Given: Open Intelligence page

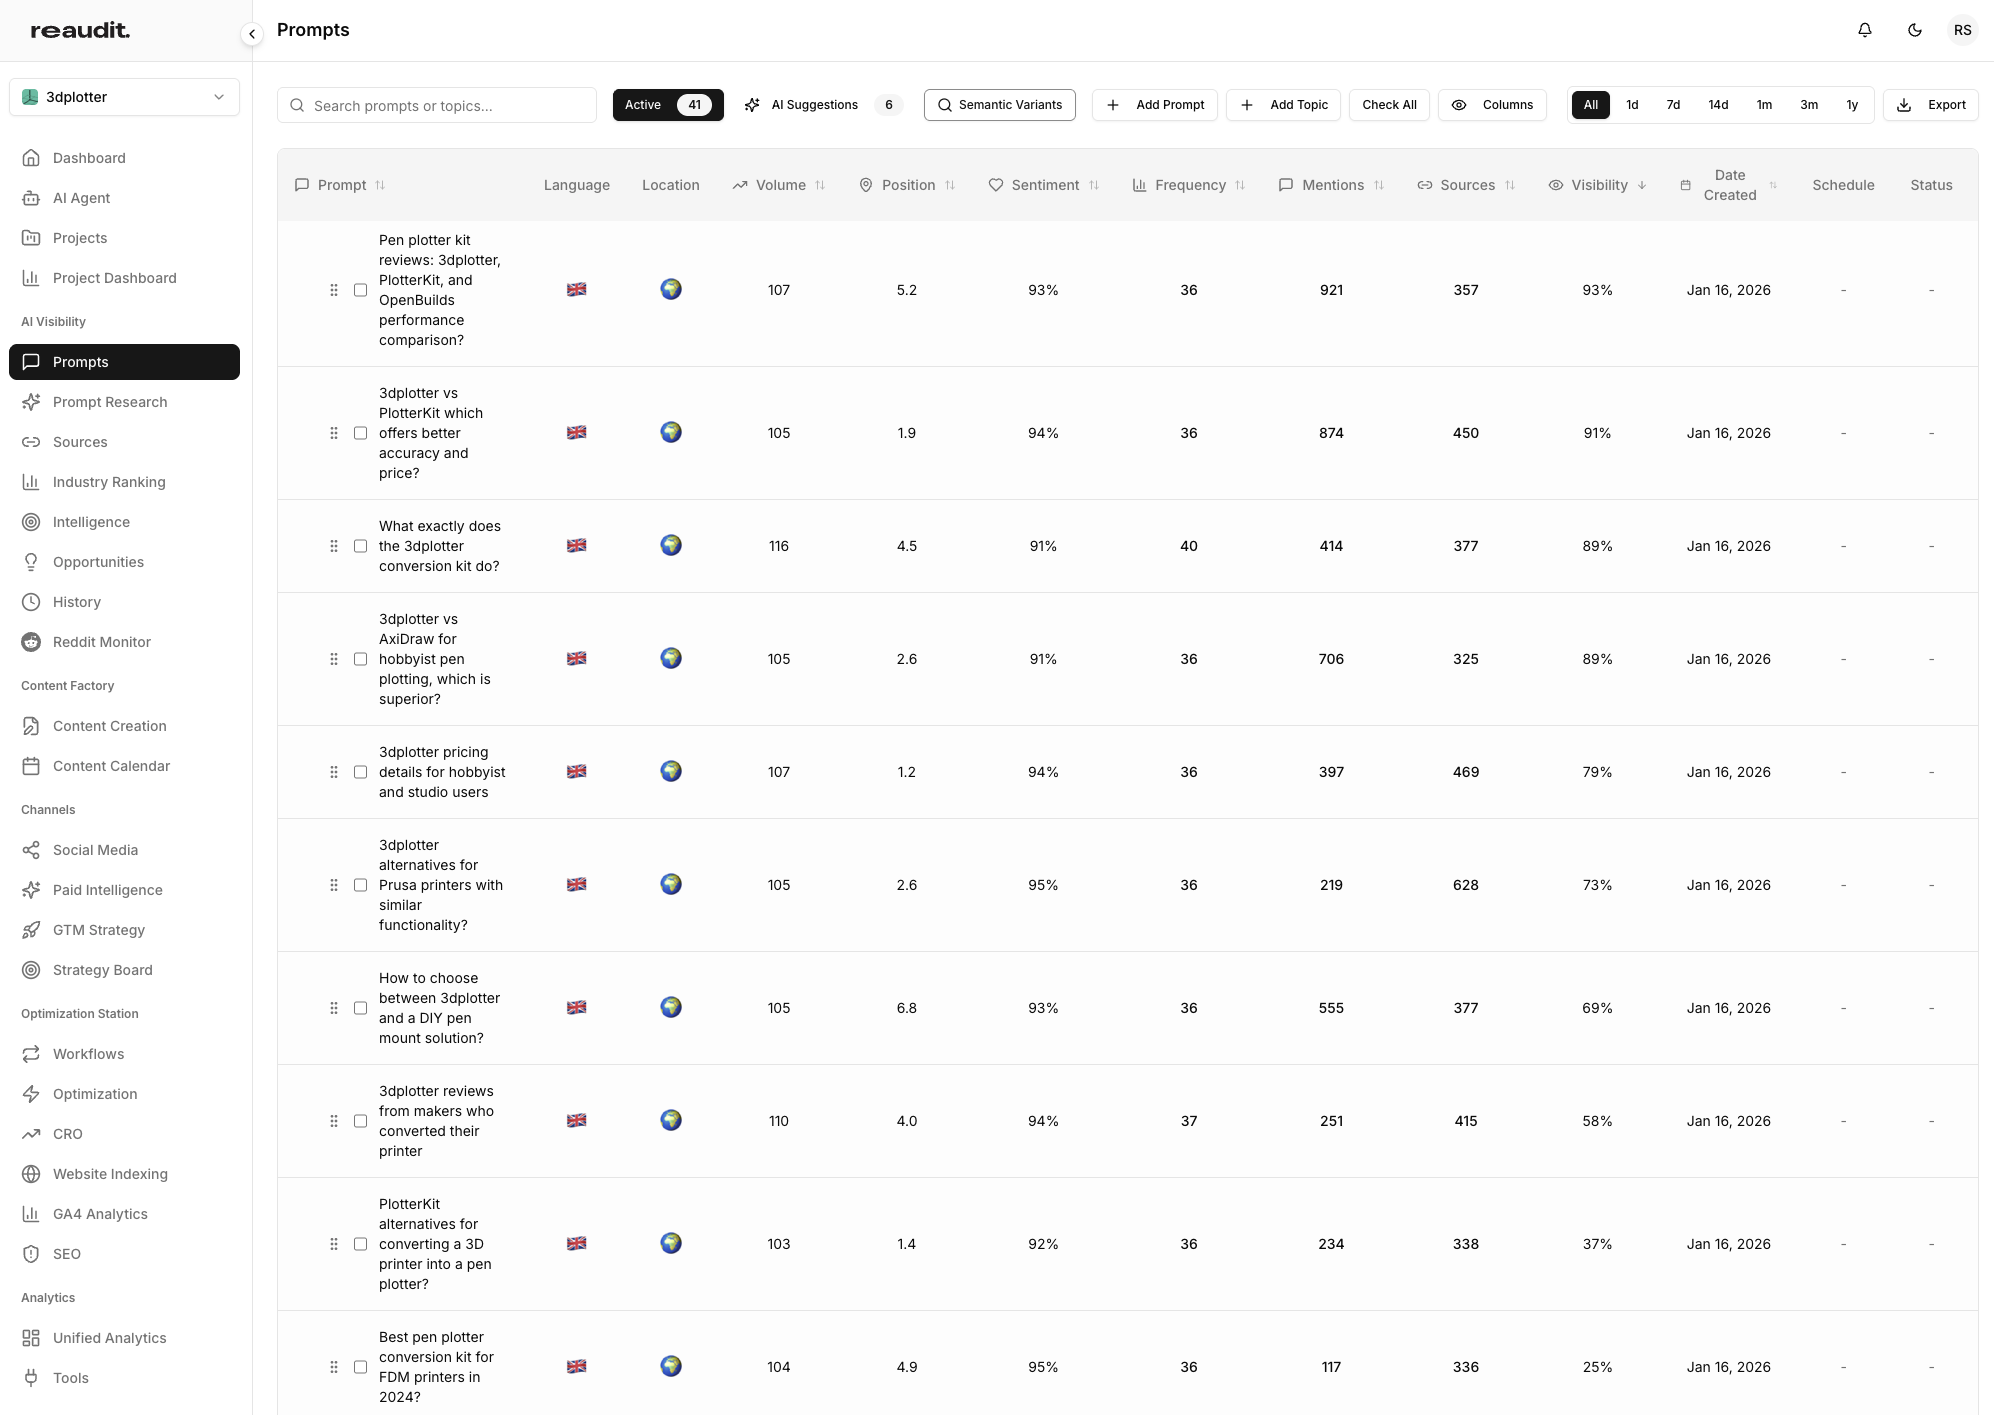Looking at the screenshot, I should click(x=124, y=522).
